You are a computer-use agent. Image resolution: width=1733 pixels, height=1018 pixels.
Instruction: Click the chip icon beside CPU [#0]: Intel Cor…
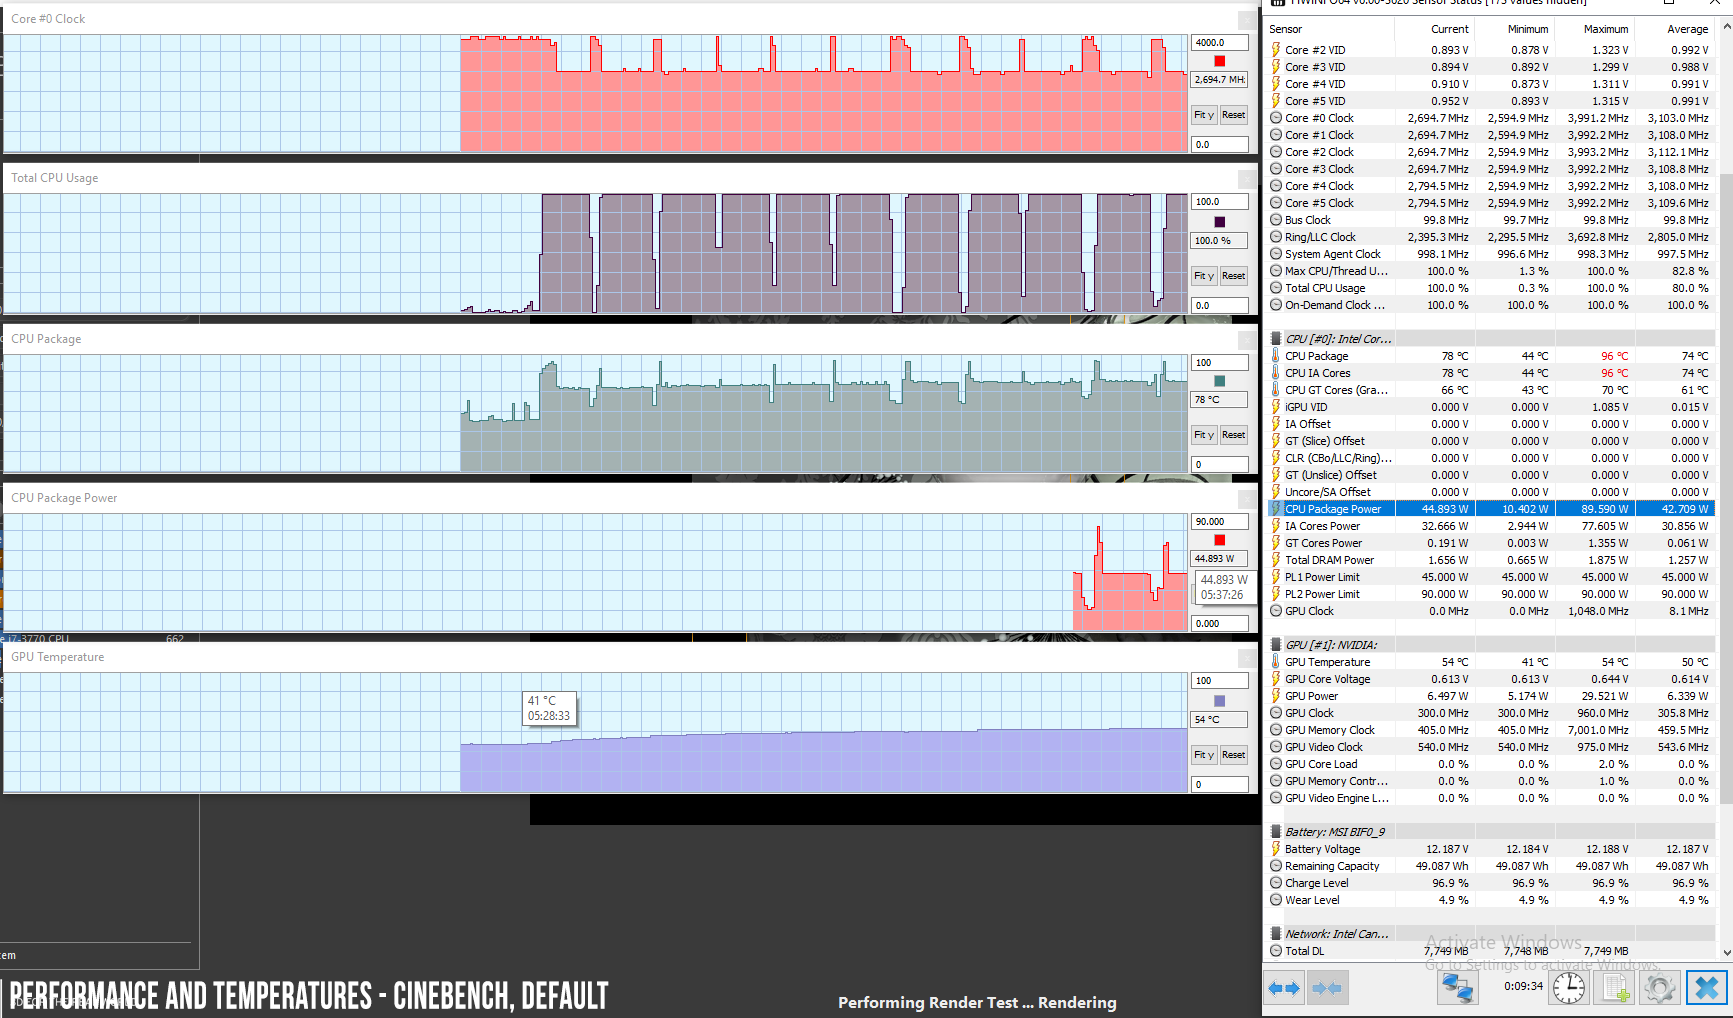[1276, 339]
